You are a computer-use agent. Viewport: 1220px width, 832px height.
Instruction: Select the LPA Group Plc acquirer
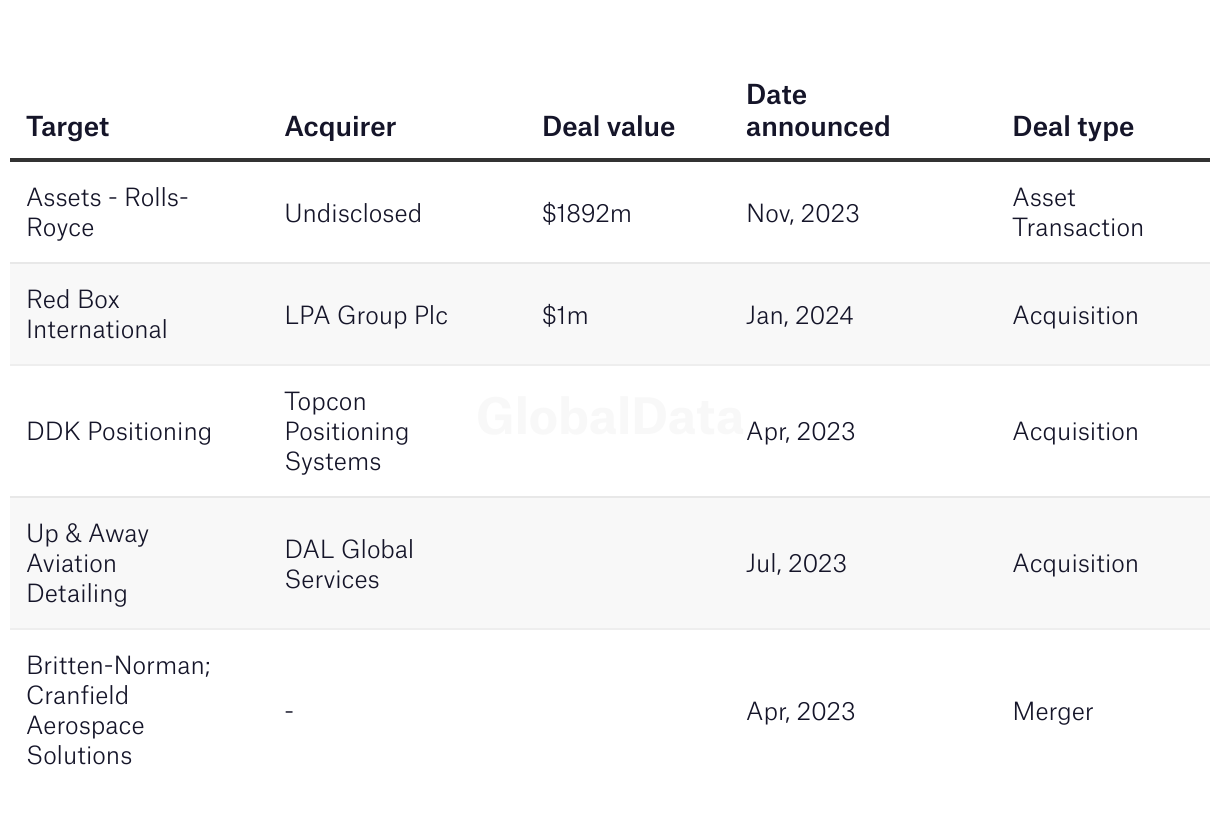[366, 316]
